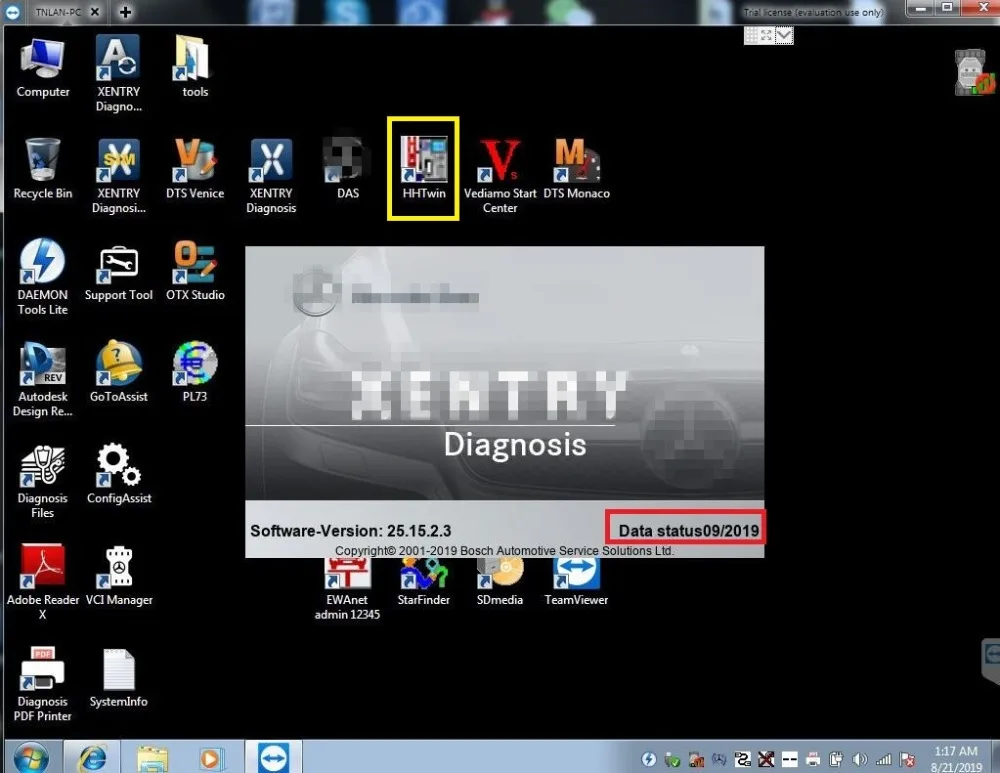Click the Action Center flag tray icon
The image size is (1000, 773).
point(907,759)
